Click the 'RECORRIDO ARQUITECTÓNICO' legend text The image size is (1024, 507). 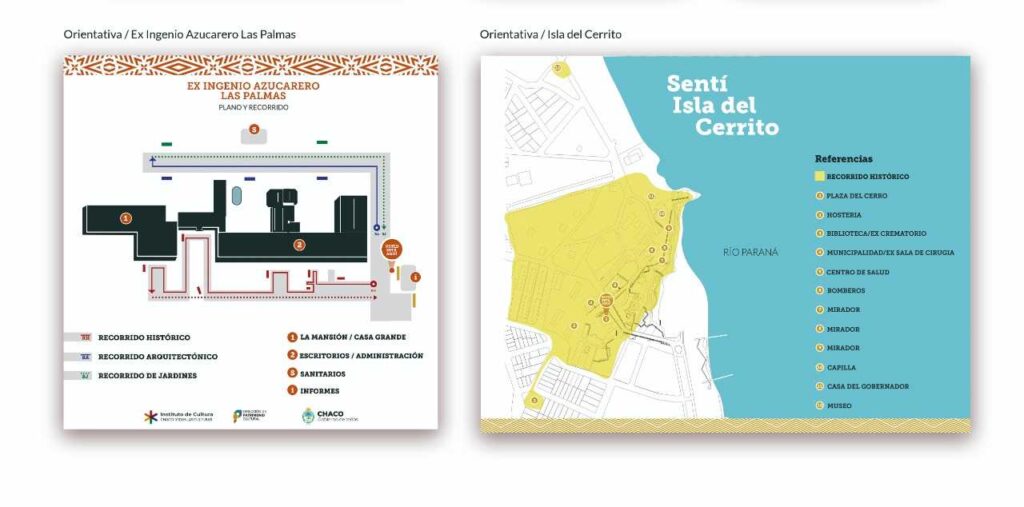158,357
